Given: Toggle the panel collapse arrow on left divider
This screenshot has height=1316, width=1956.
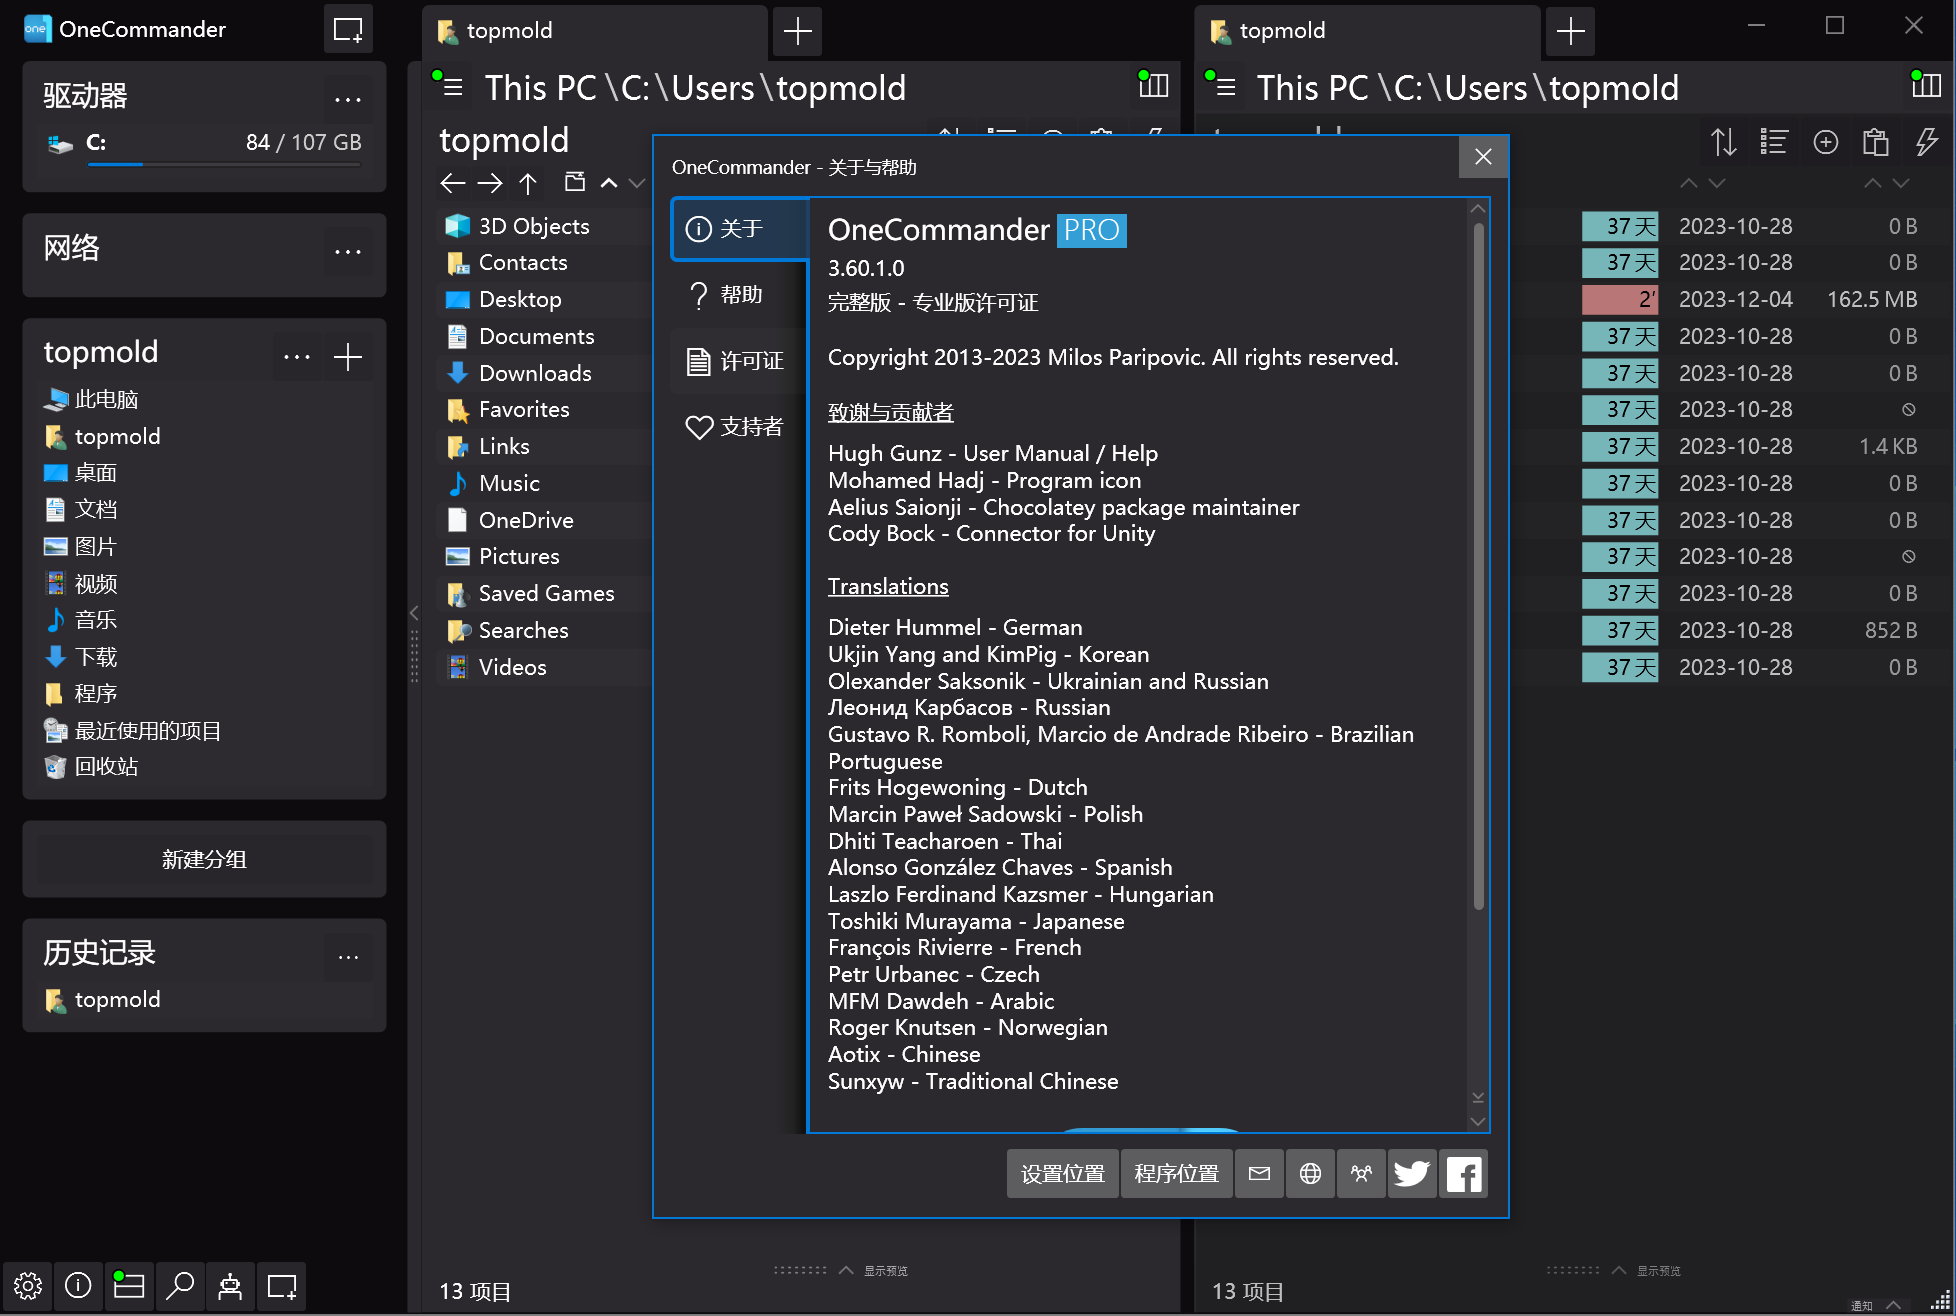Looking at the screenshot, I should pos(413,611).
